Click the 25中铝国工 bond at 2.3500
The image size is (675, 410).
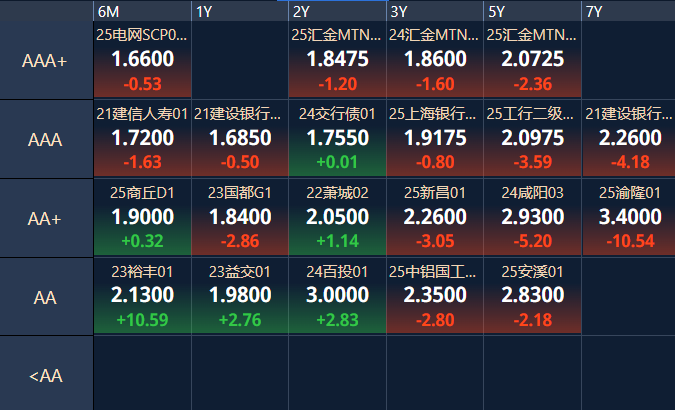point(435,296)
